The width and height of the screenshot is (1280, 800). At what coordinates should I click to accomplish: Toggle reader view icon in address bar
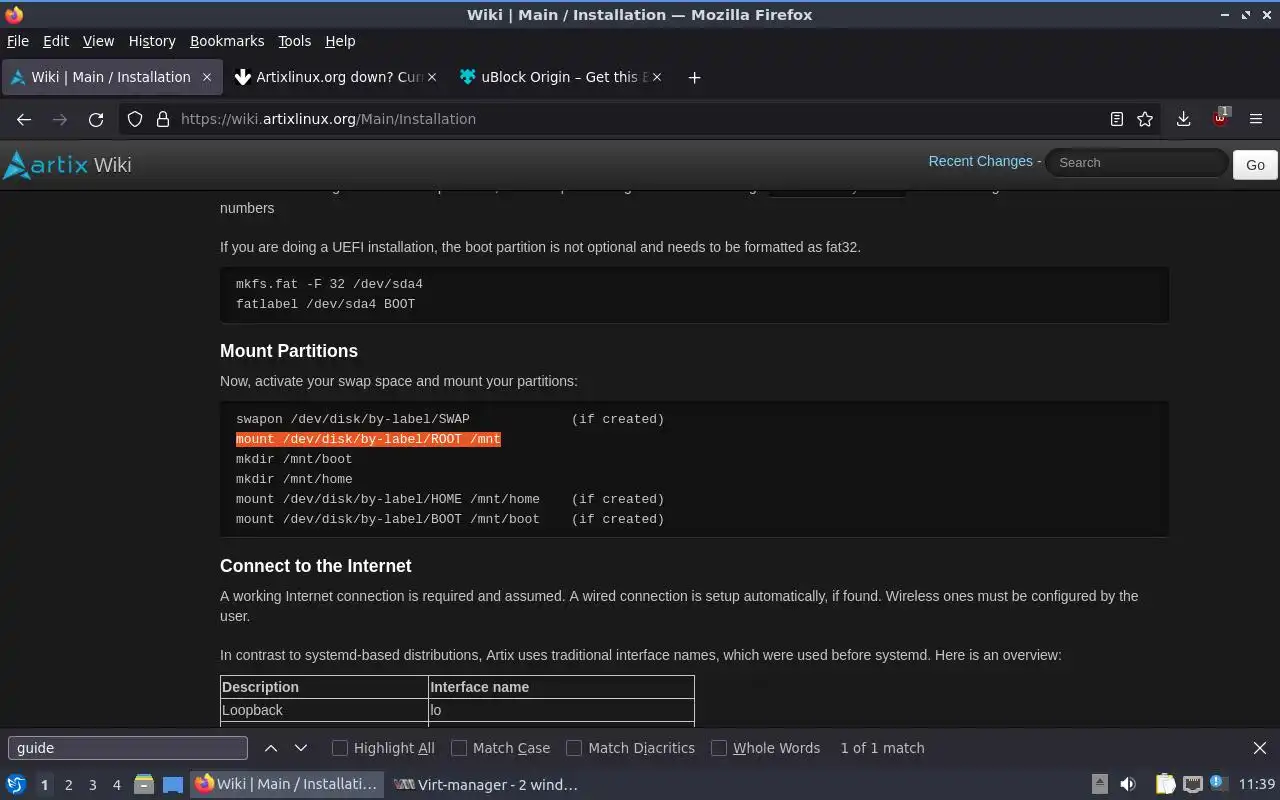tap(1117, 119)
